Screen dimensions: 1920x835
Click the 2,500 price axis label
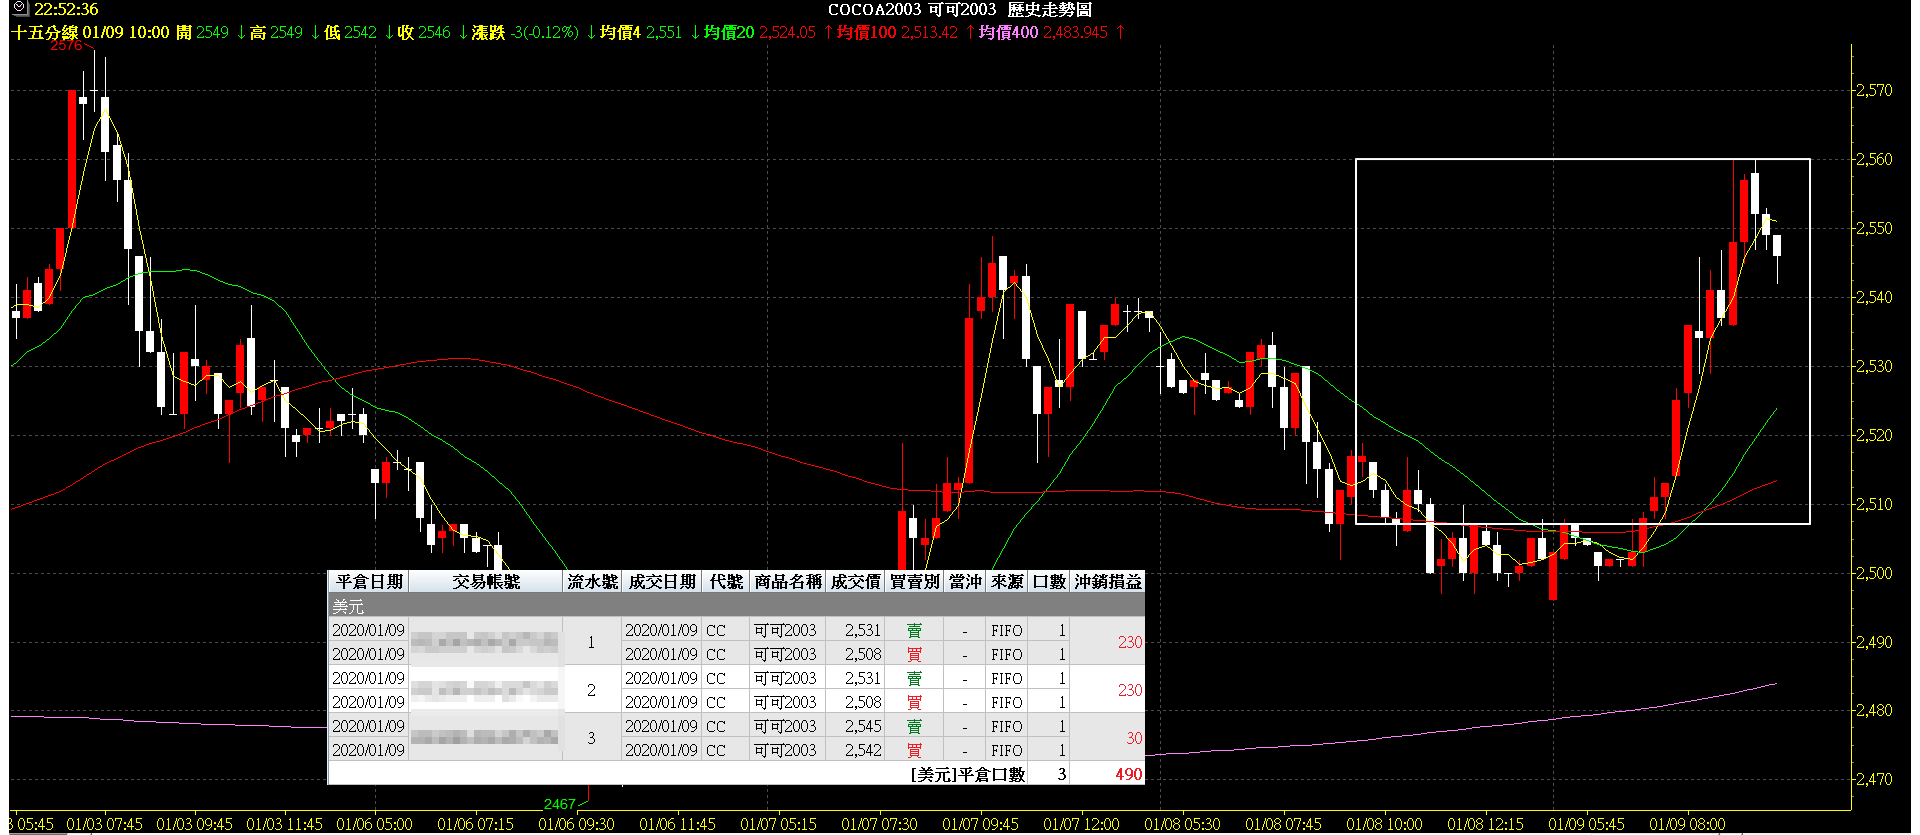[x=1874, y=573]
